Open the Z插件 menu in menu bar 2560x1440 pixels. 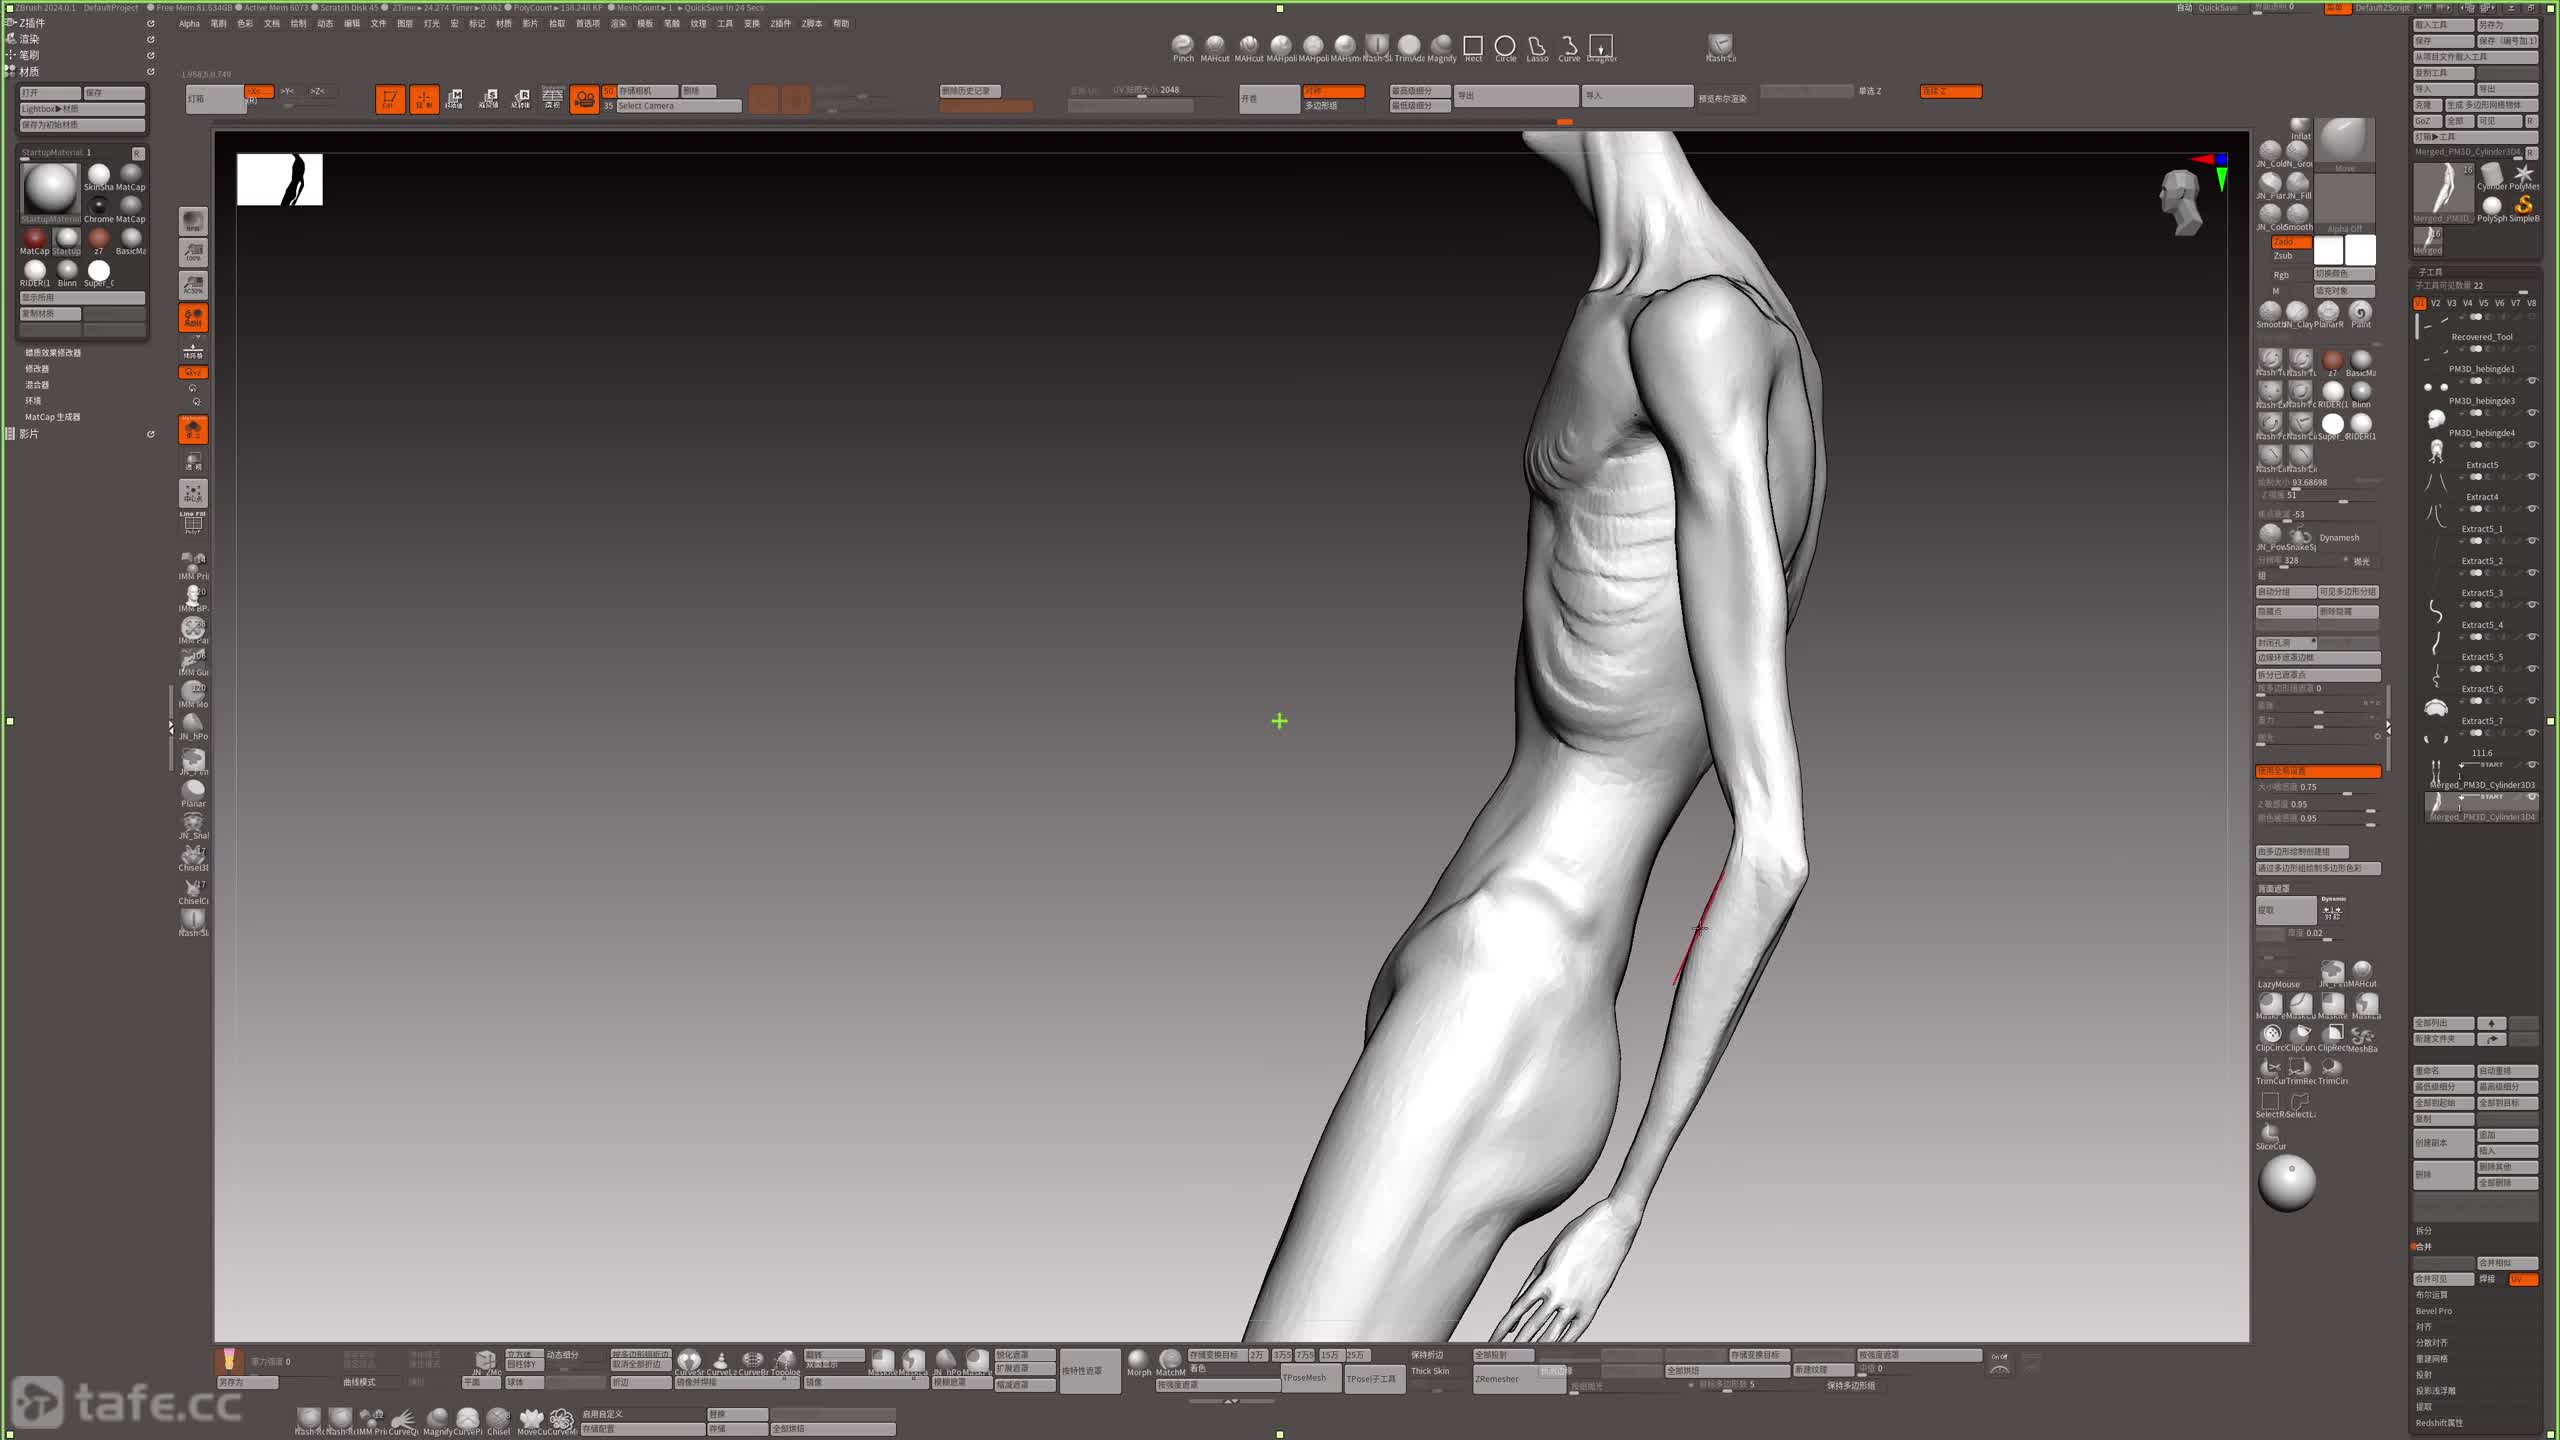780,24
